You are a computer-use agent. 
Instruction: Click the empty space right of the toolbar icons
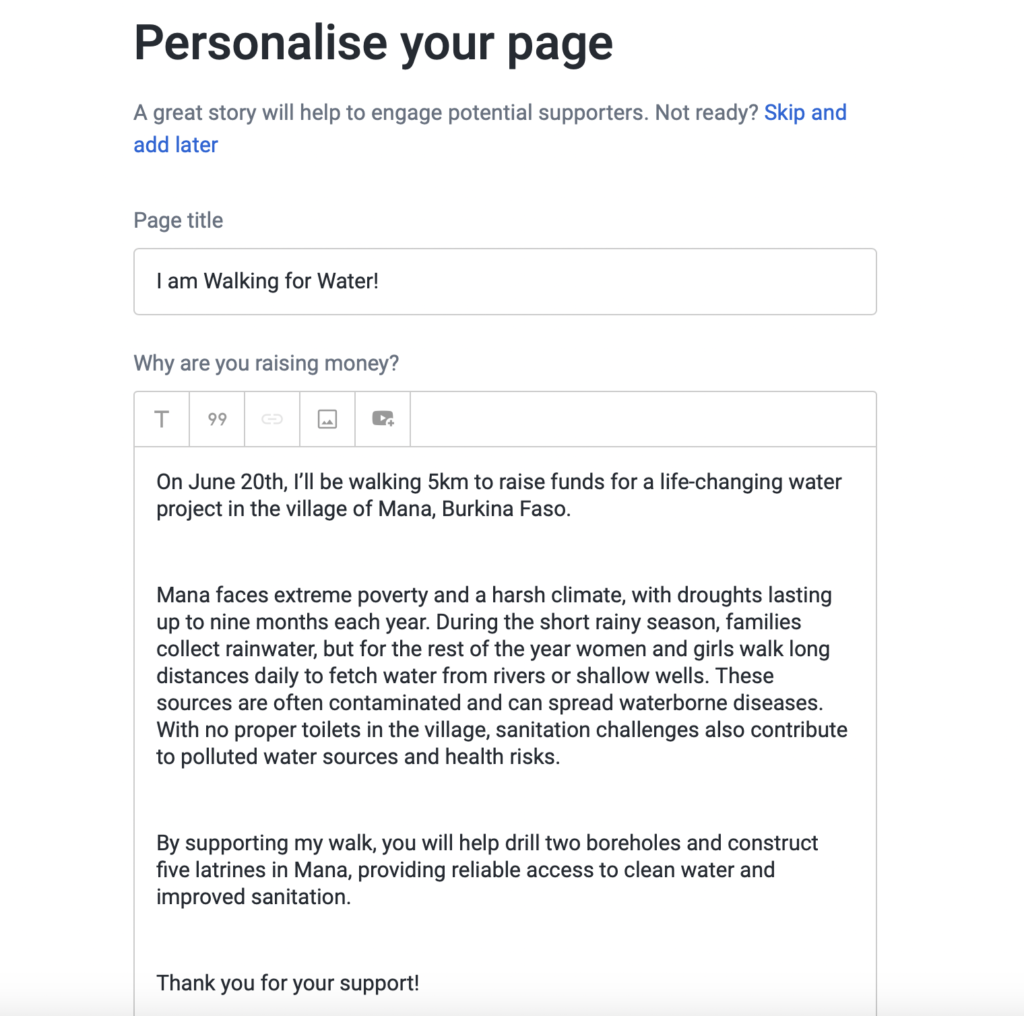(642, 419)
